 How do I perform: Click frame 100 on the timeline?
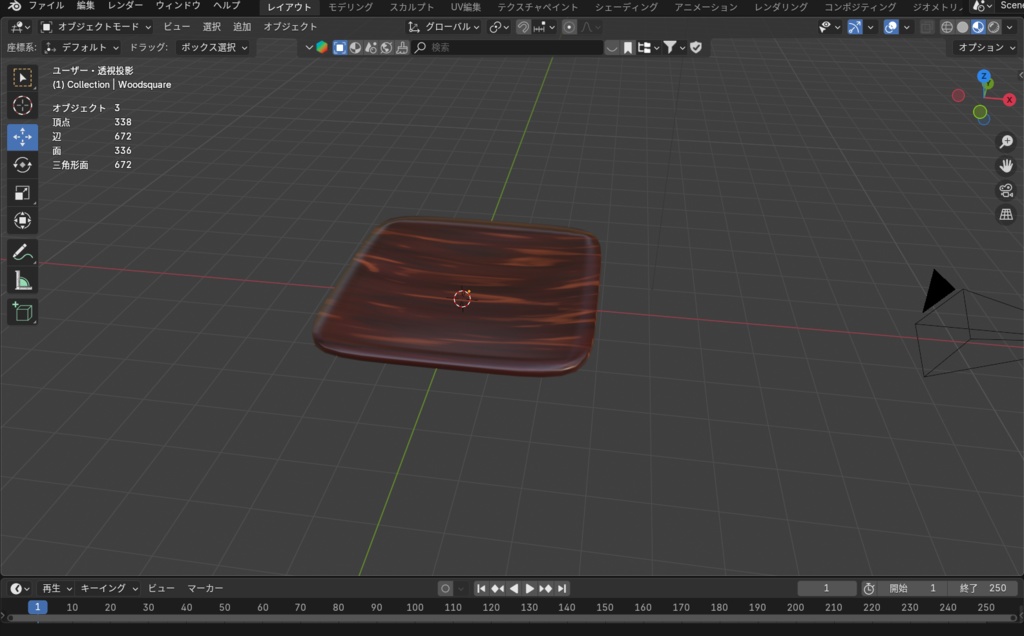click(x=414, y=606)
